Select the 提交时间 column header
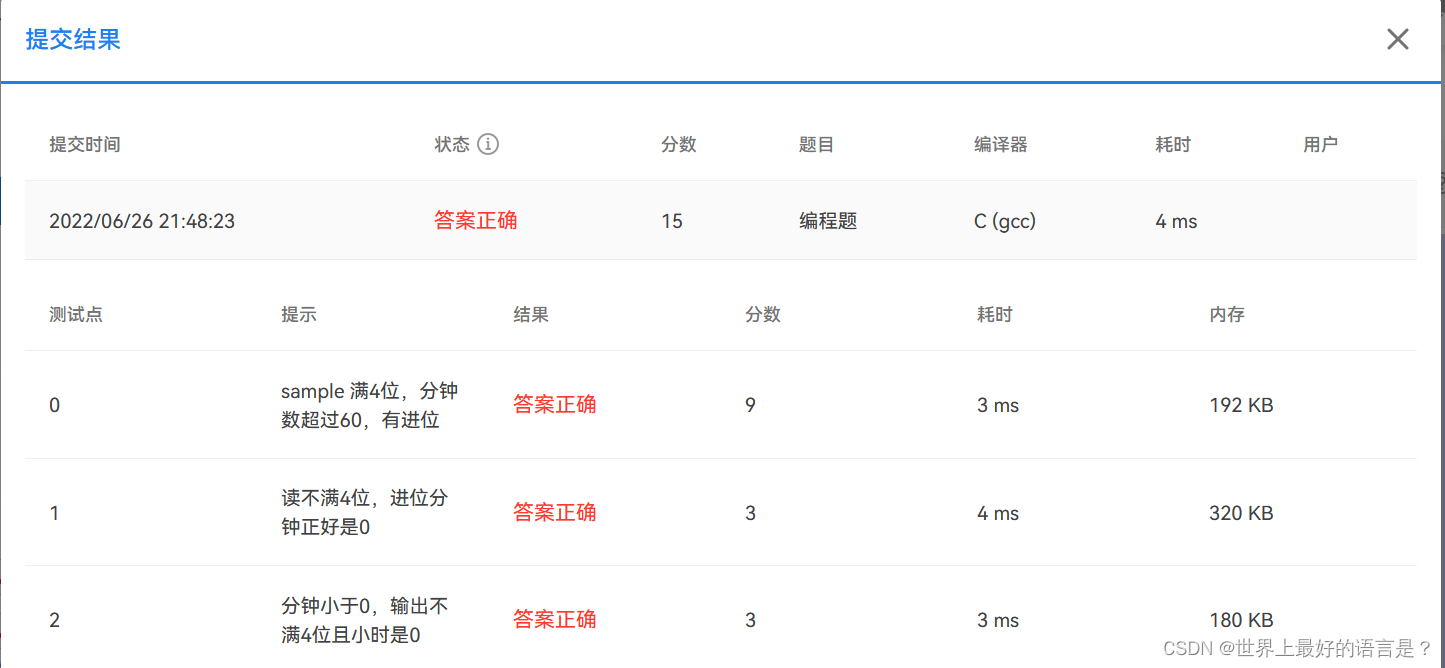The width and height of the screenshot is (1445, 668). pos(85,144)
